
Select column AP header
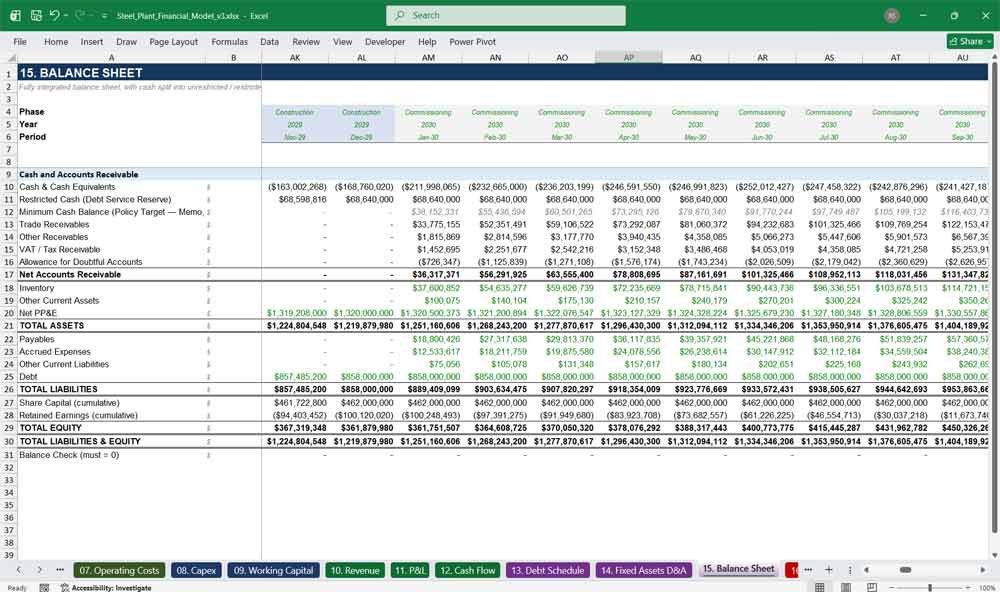point(629,57)
